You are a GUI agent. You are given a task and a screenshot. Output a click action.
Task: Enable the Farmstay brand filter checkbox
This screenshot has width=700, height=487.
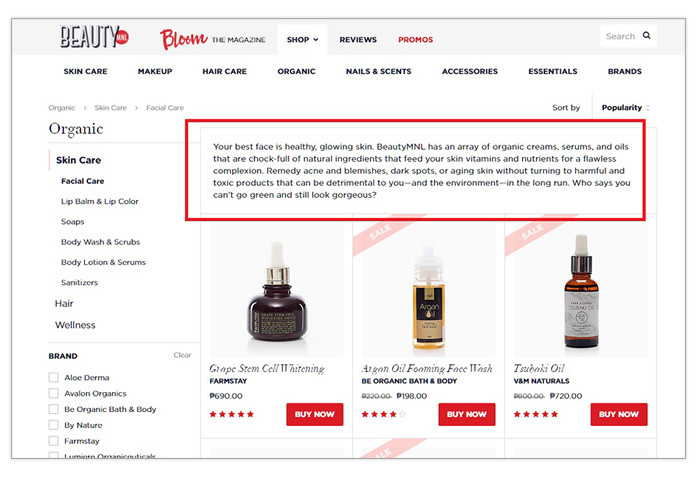(x=54, y=441)
